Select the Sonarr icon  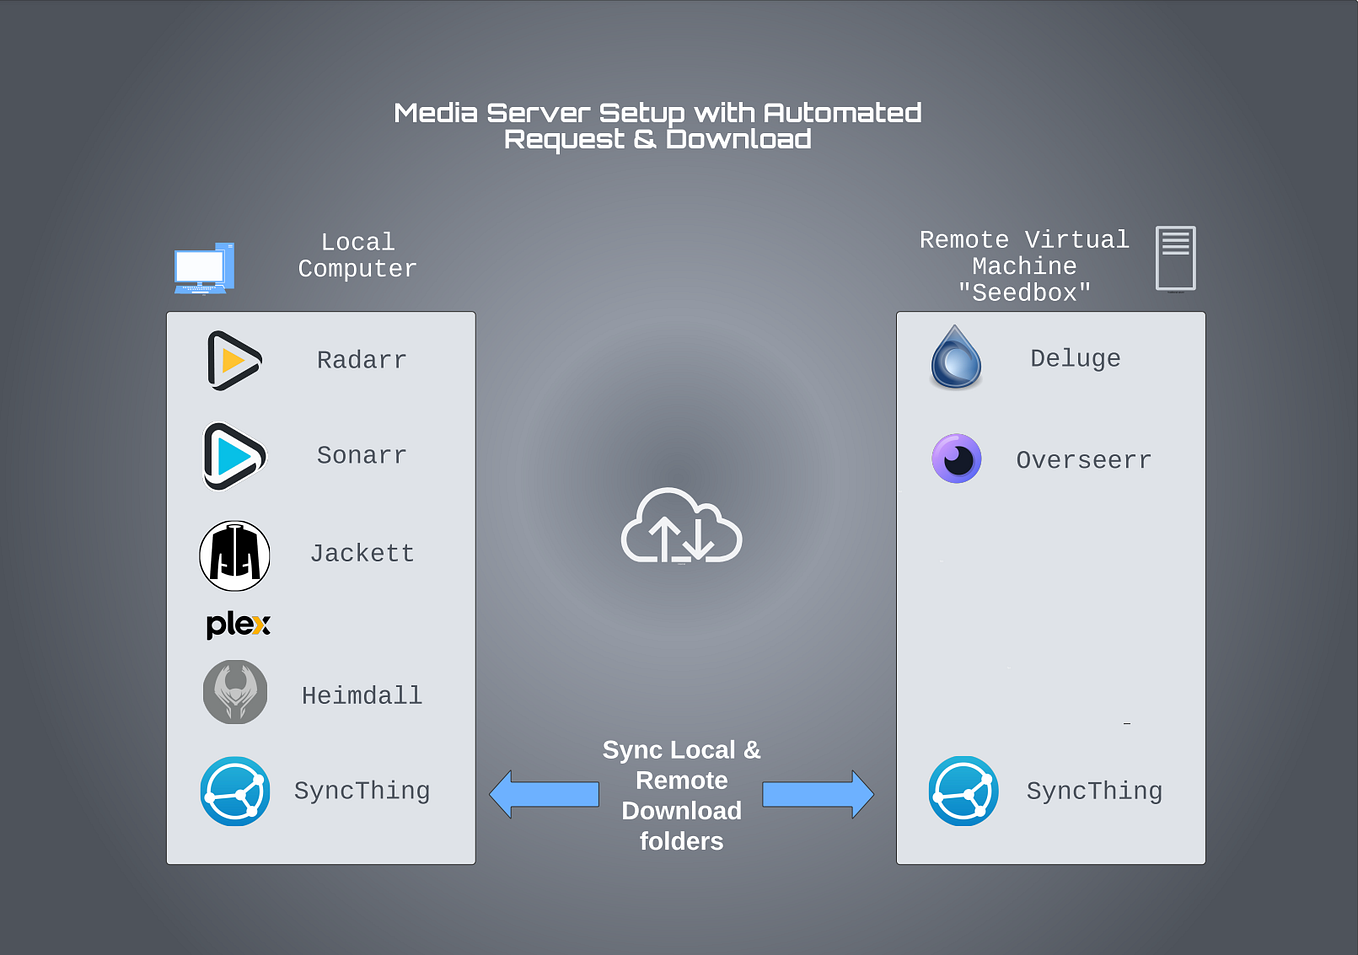click(234, 456)
